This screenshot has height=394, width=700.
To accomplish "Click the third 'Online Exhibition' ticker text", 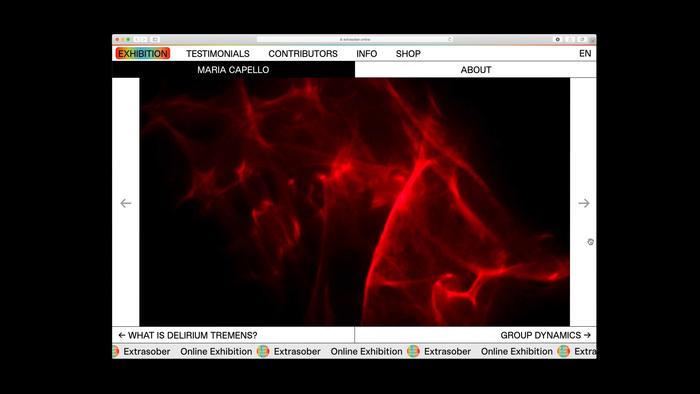I will click(x=517, y=352).
